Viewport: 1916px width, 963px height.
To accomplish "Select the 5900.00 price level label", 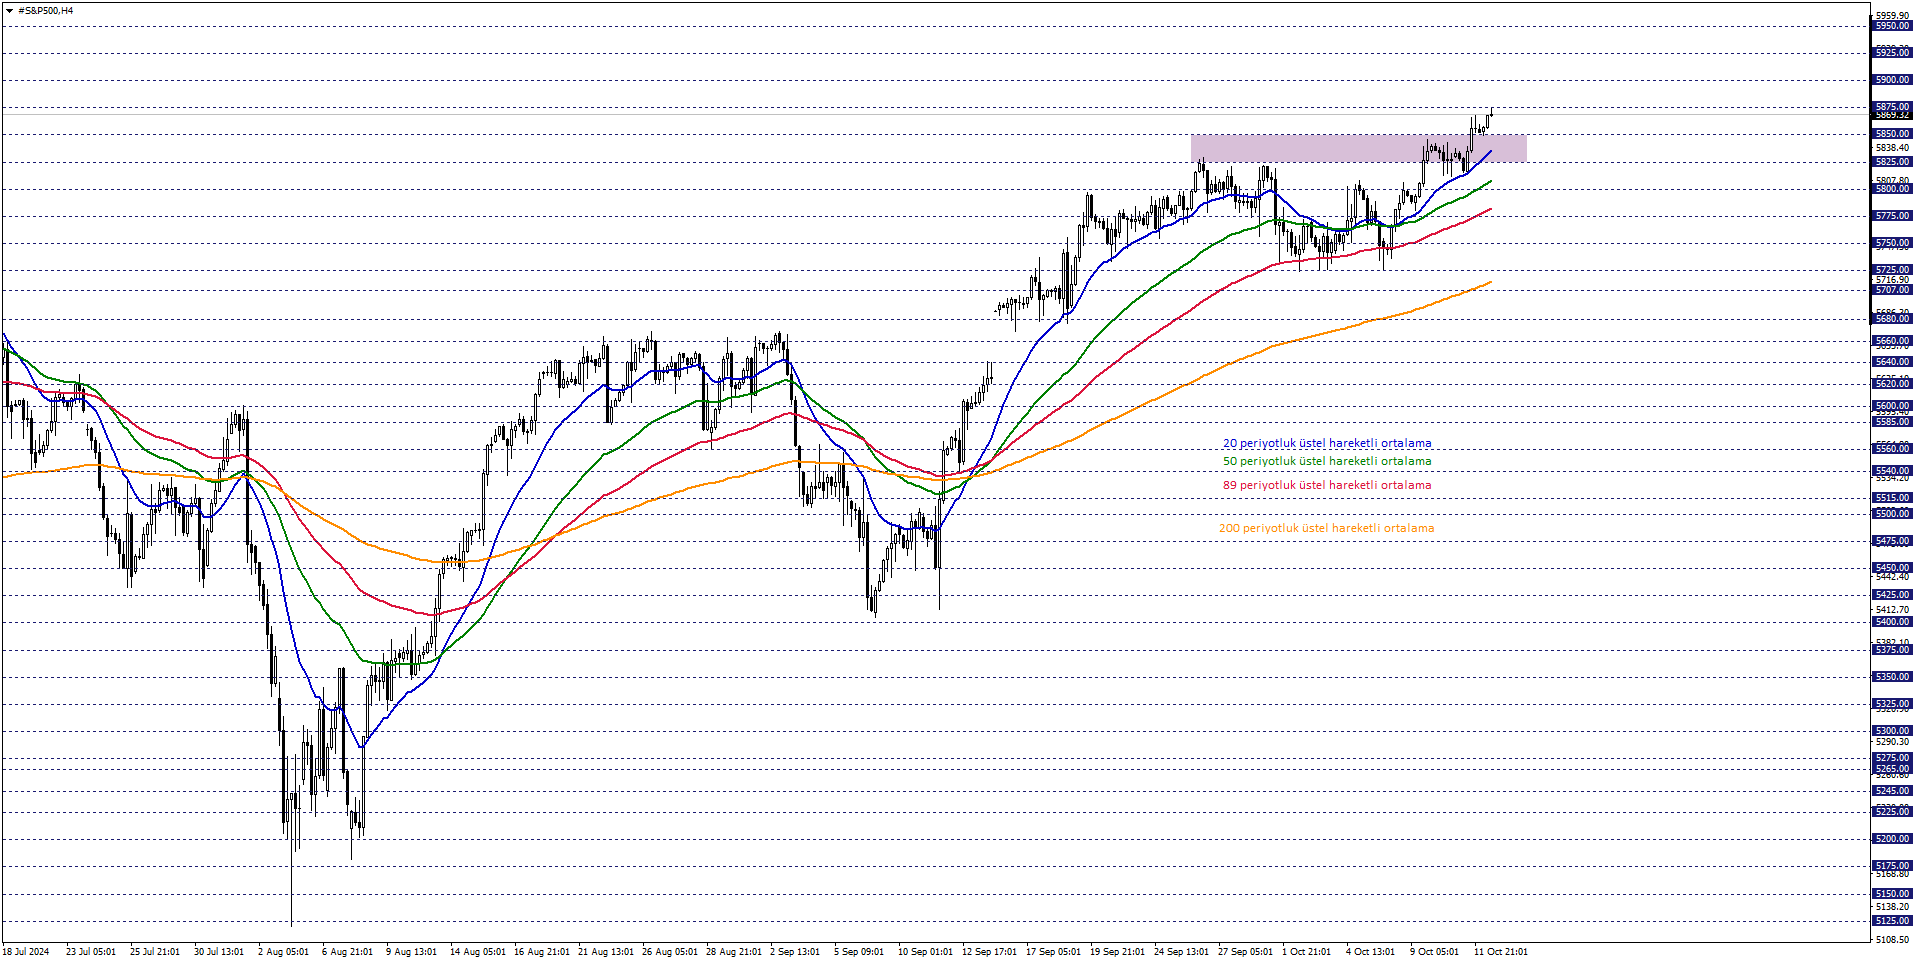I will click(x=1891, y=80).
